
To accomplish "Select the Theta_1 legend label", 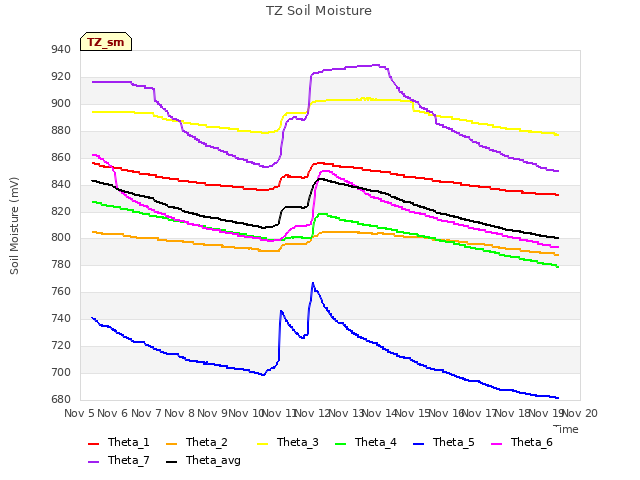I will tap(129, 442).
